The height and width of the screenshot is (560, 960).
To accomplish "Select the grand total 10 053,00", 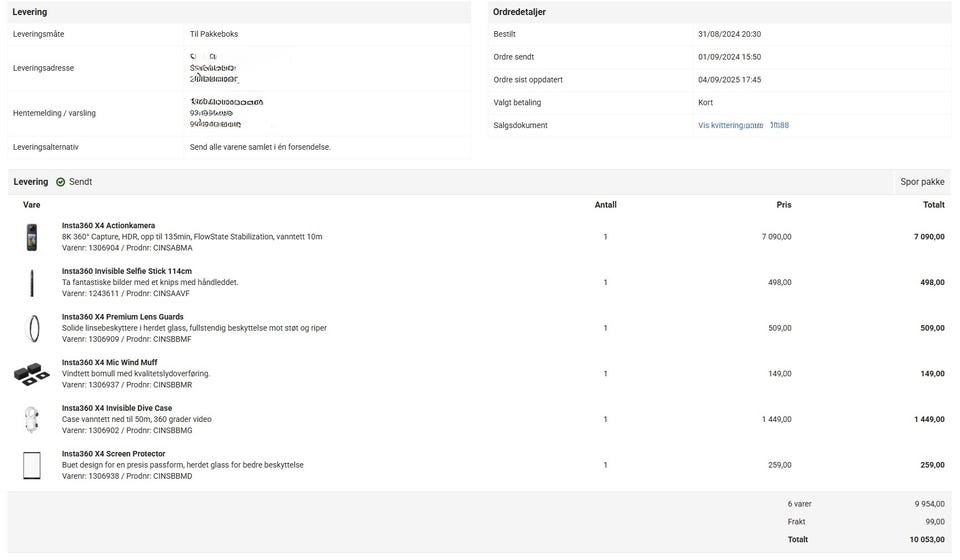I will click(927, 540).
